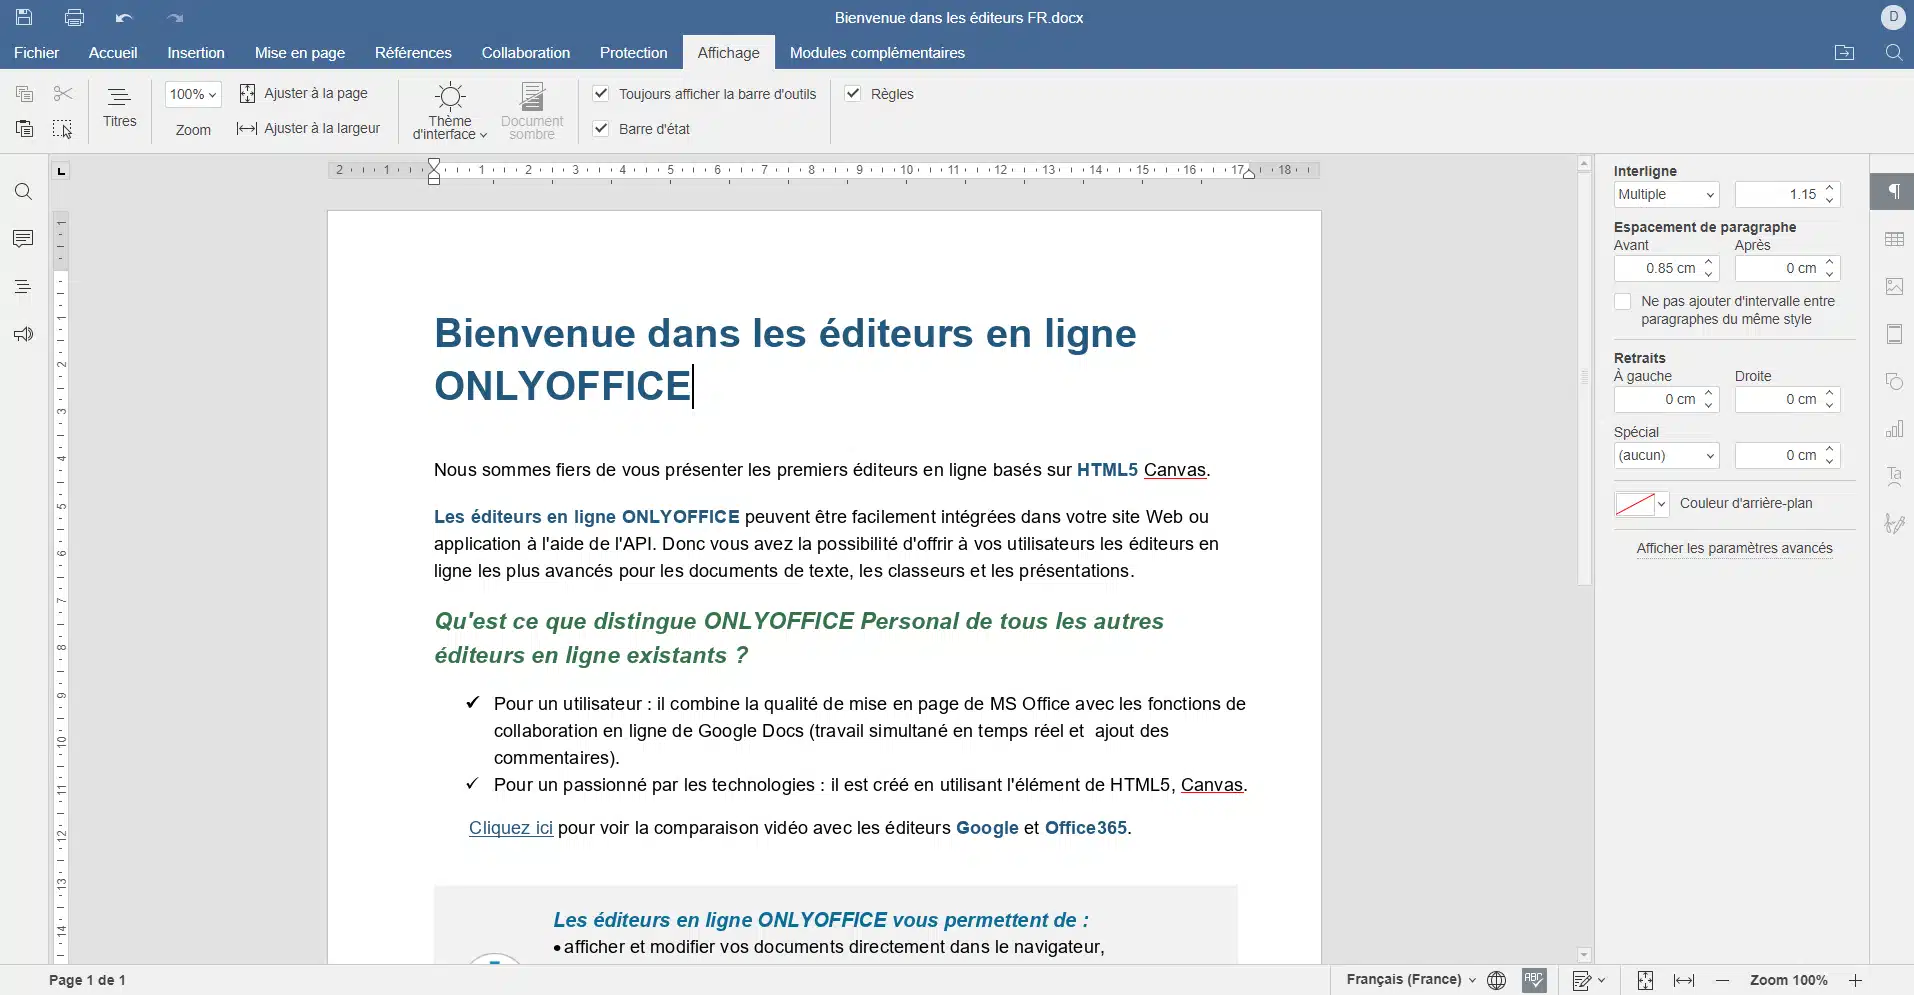
Task: Open table settings in right sidebar
Action: point(1894,239)
